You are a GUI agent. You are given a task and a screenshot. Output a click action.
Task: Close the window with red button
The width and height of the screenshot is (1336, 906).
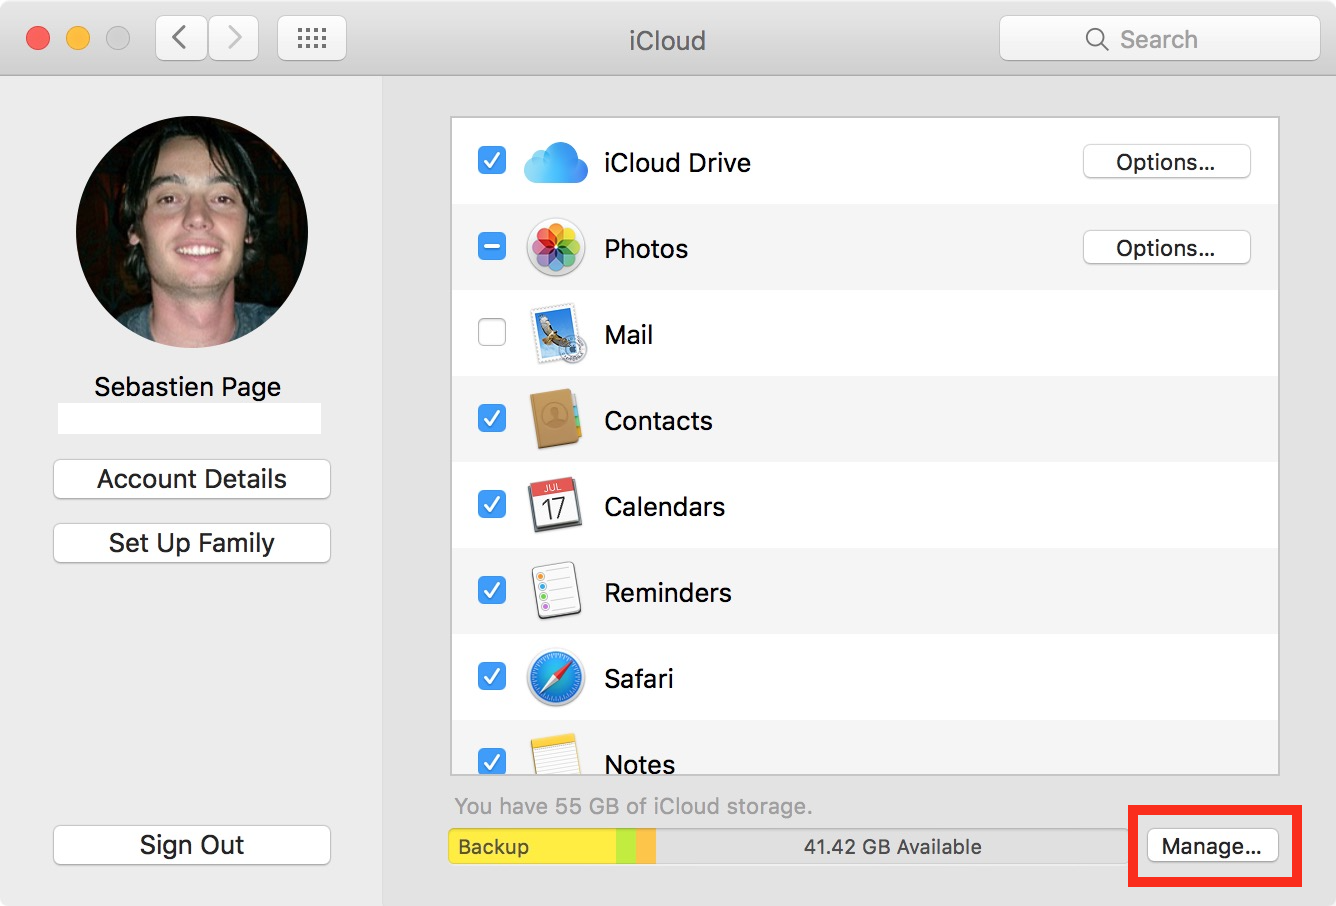(38, 39)
